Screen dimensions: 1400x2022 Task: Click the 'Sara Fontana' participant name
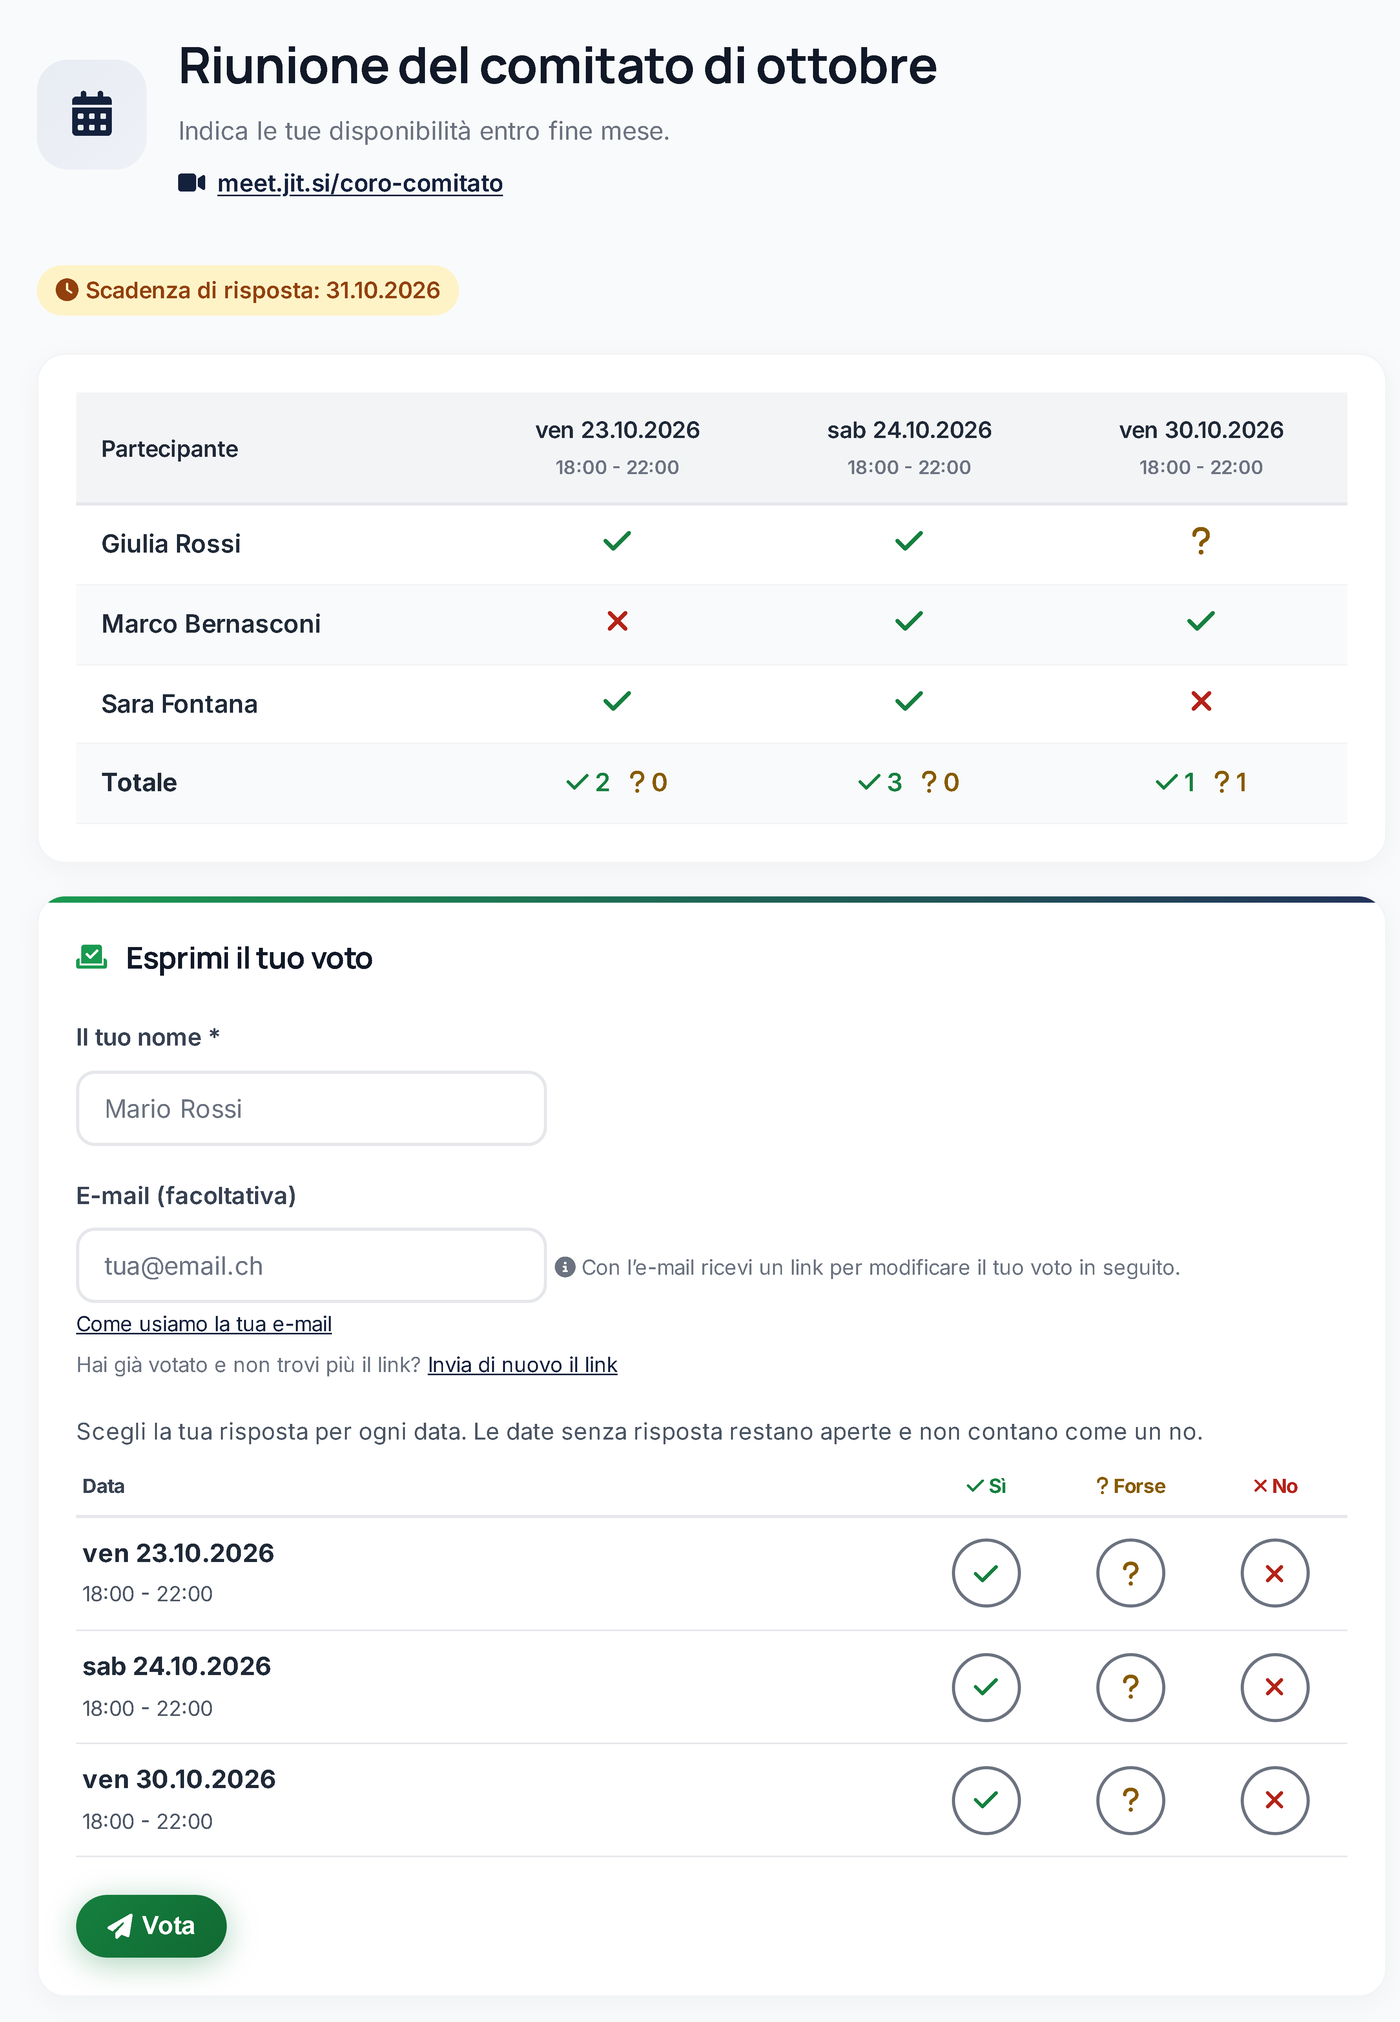click(x=179, y=704)
